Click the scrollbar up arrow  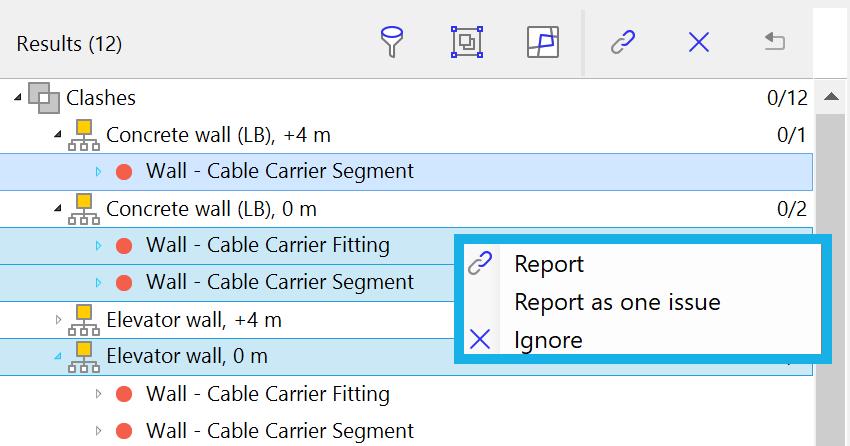(830, 98)
